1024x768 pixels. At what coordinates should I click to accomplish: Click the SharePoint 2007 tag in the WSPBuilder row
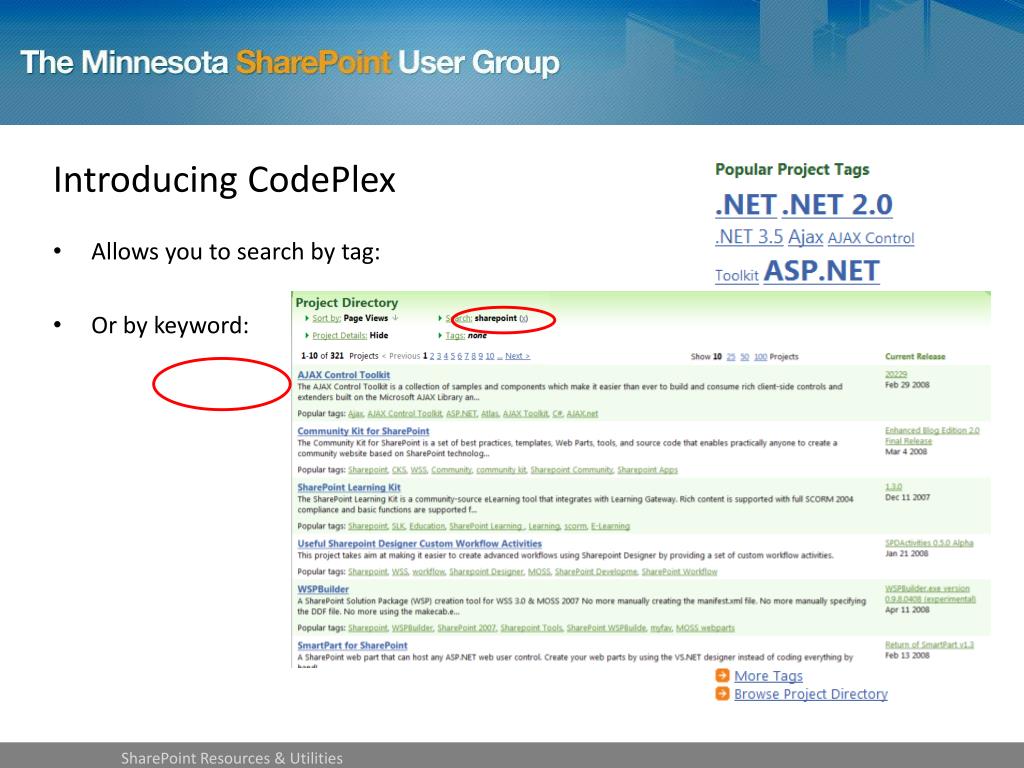(467, 628)
